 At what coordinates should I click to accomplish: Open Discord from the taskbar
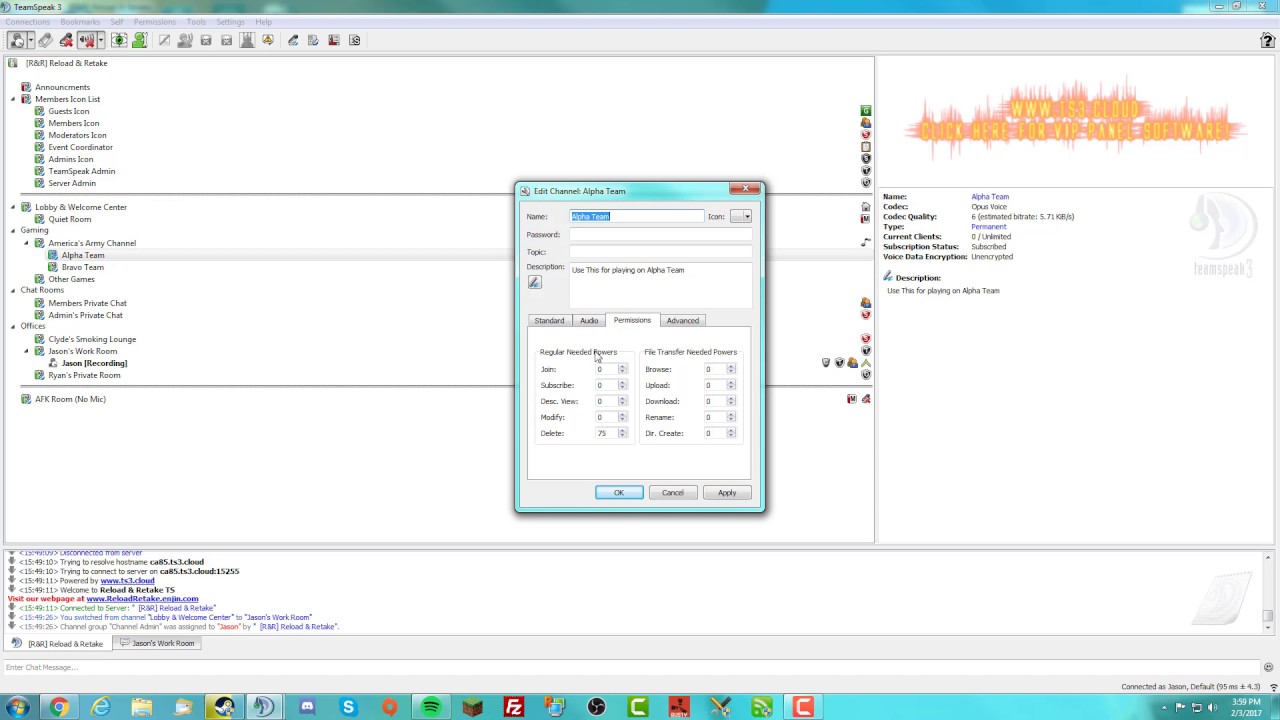(307, 708)
